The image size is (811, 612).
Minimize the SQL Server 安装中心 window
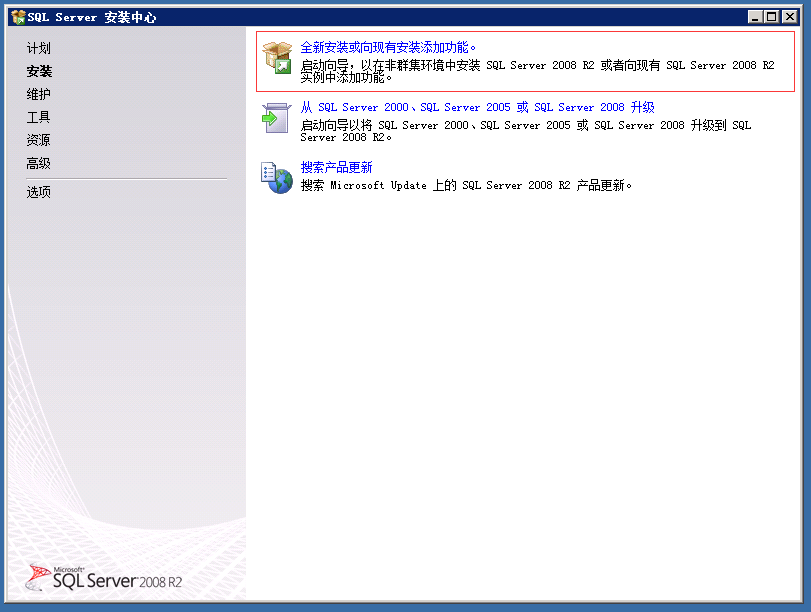click(754, 17)
